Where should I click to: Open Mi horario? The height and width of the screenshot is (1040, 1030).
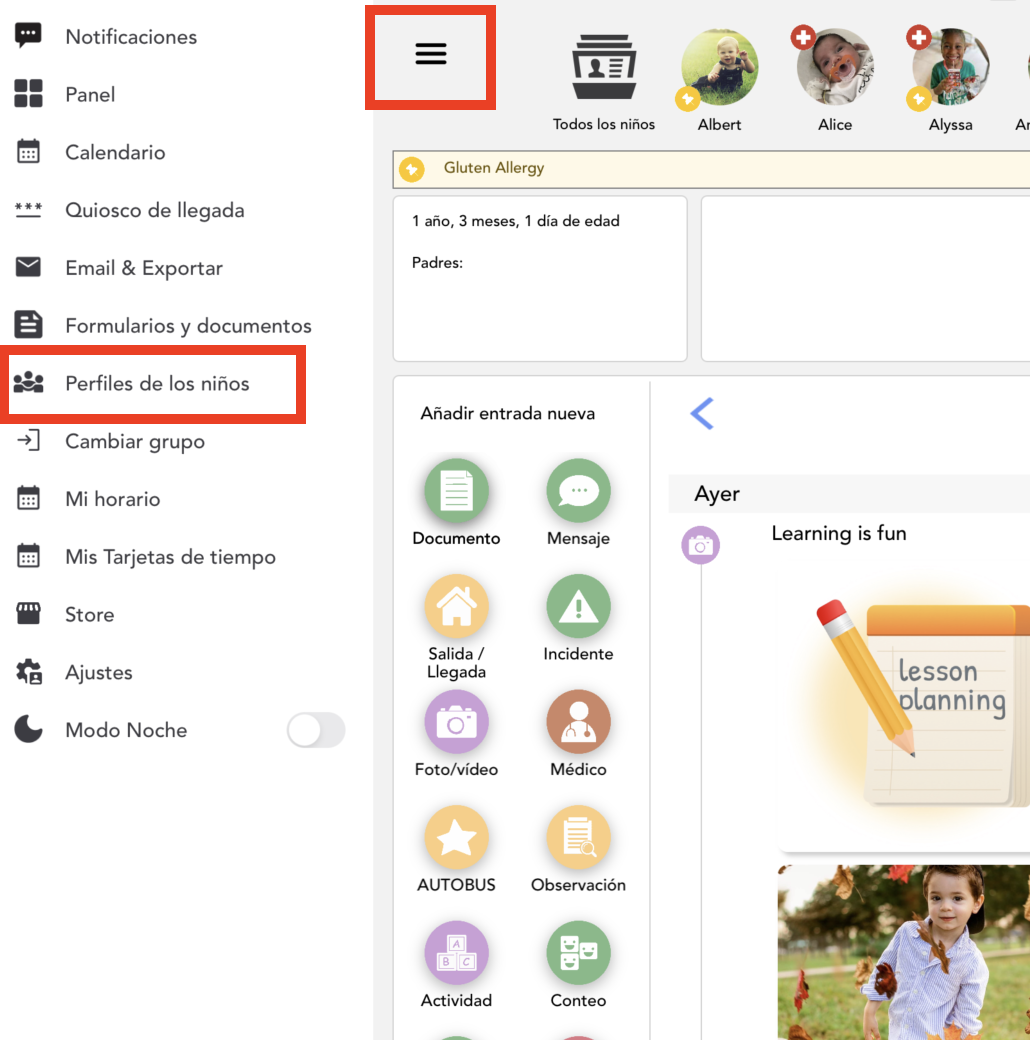(113, 499)
